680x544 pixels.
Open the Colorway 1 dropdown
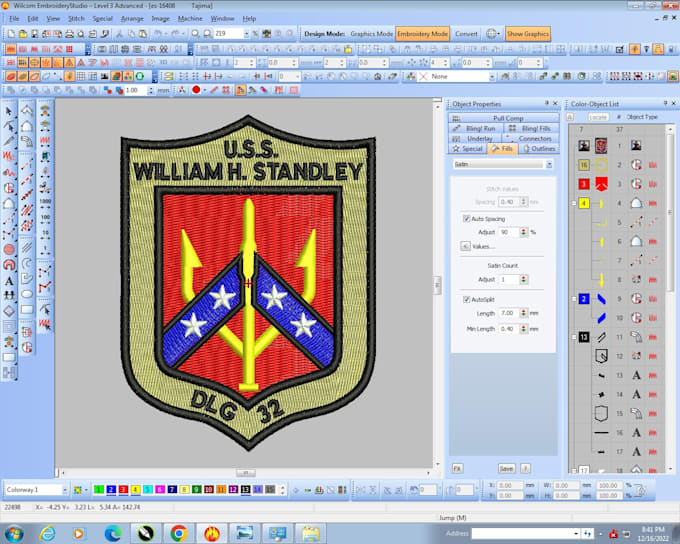tap(65, 490)
